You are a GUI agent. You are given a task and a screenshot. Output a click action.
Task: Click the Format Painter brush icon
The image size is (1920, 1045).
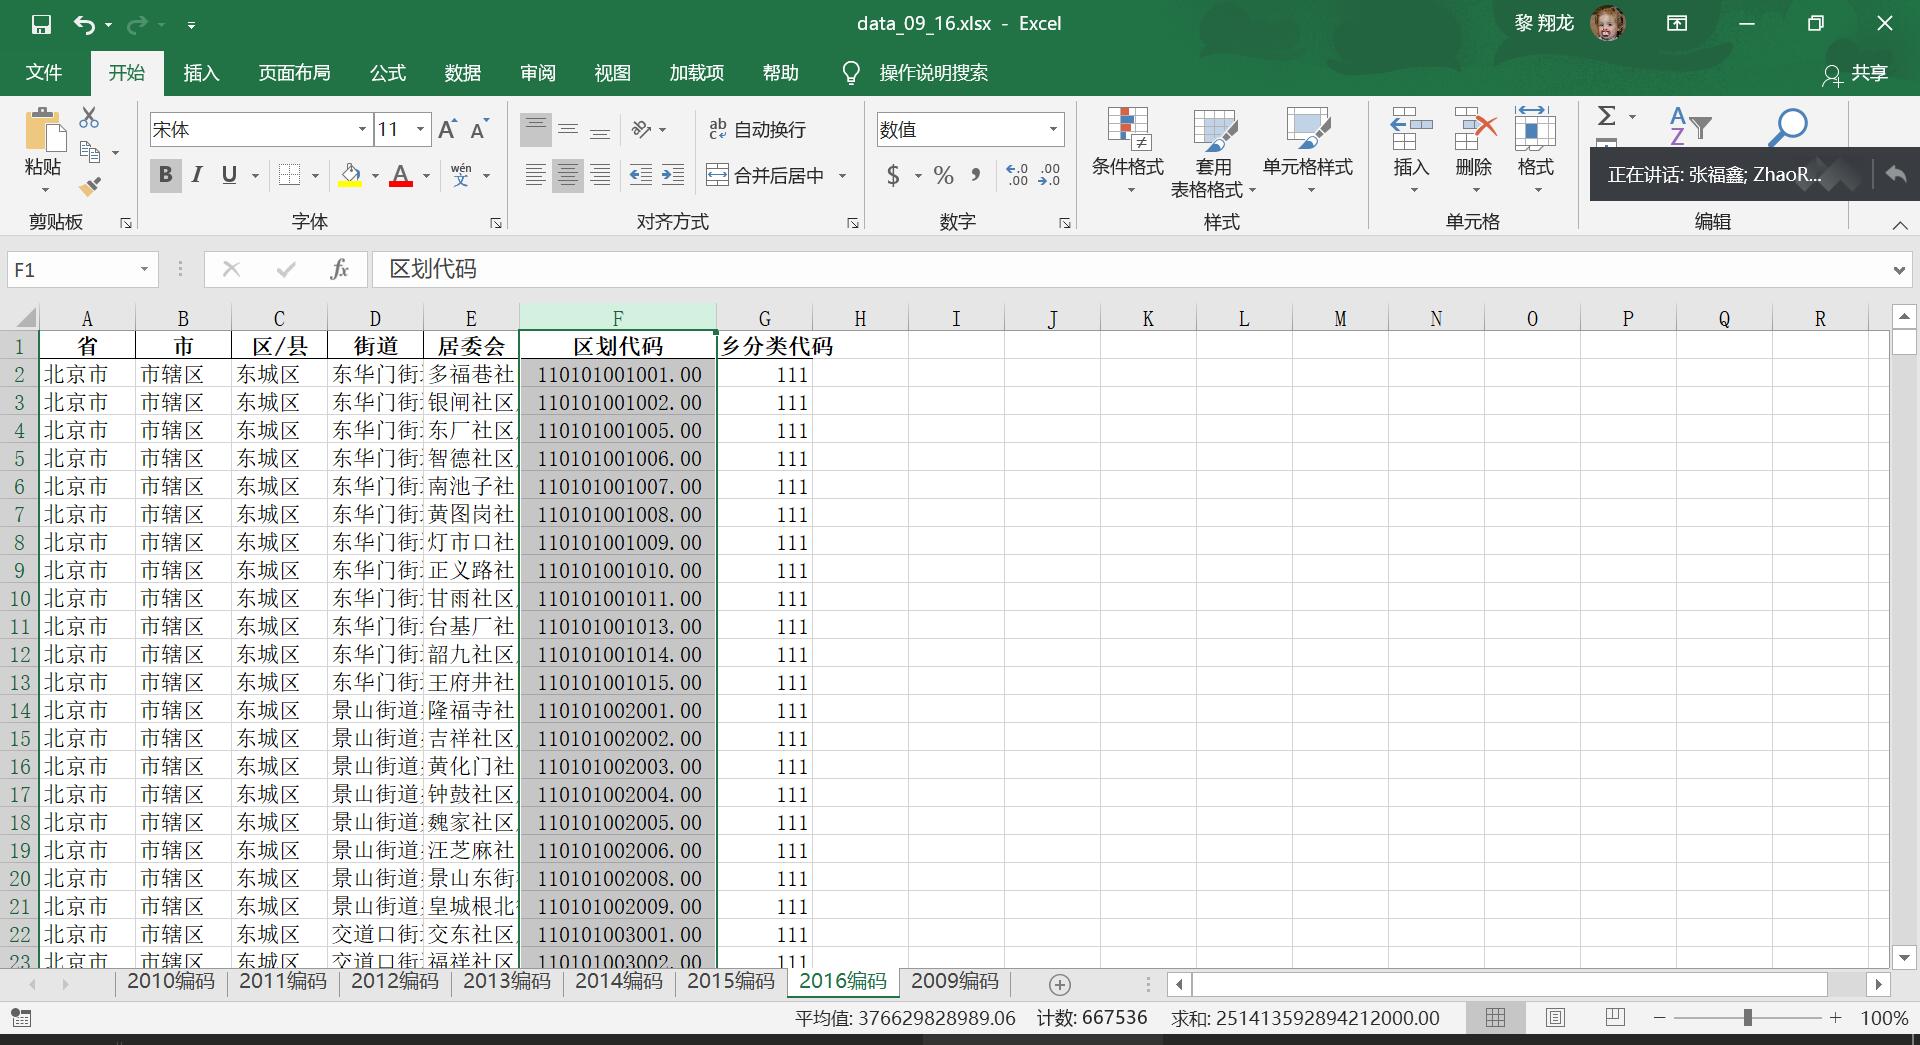[x=90, y=186]
